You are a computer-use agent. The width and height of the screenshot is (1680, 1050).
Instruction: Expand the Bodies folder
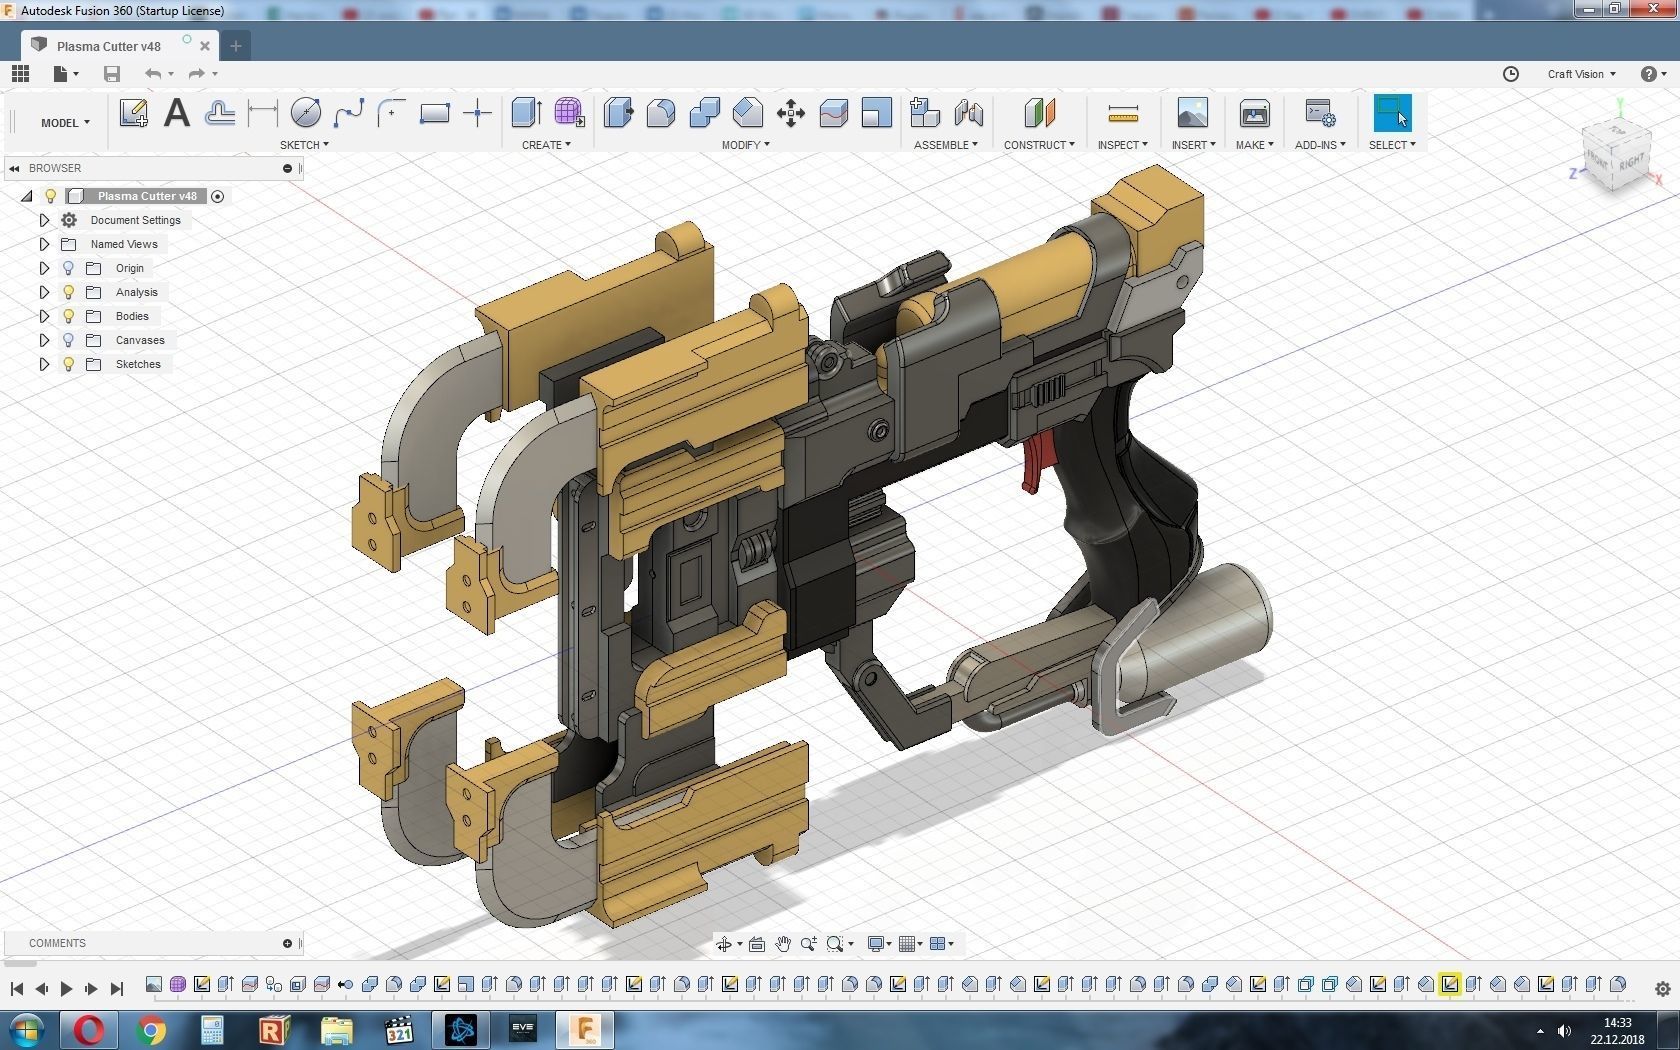[x=44, y=316]
